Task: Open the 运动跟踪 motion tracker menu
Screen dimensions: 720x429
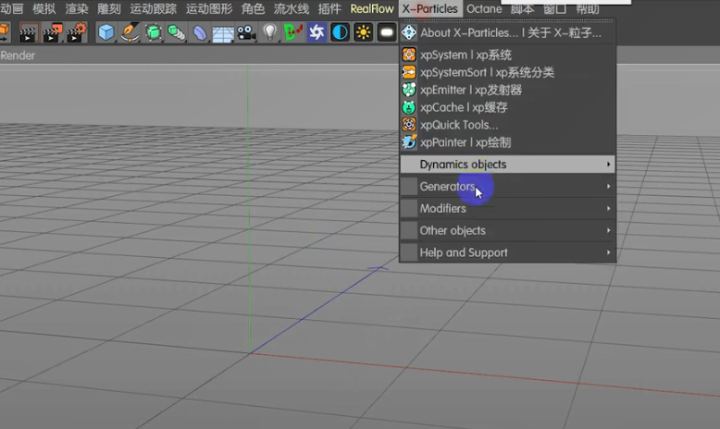Action: [153, 9]
